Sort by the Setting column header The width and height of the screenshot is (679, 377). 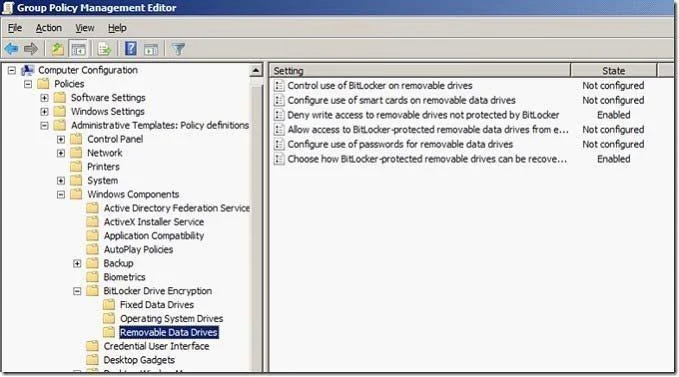point(420,71)
